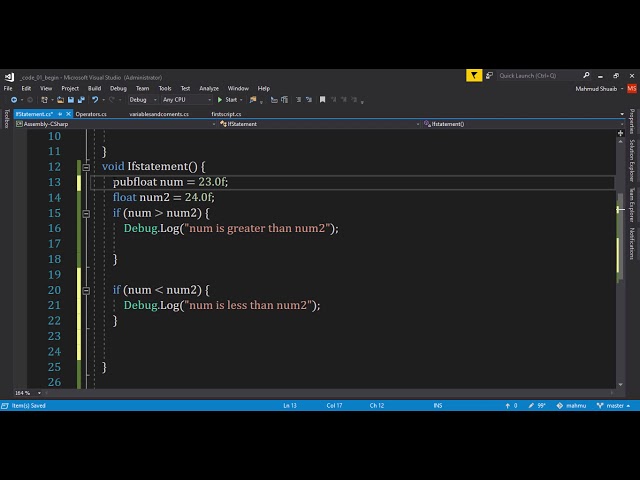640x480 pixels.
Task: Toggle a bookmark with the bookmark icon
Action: pos(322,100)
